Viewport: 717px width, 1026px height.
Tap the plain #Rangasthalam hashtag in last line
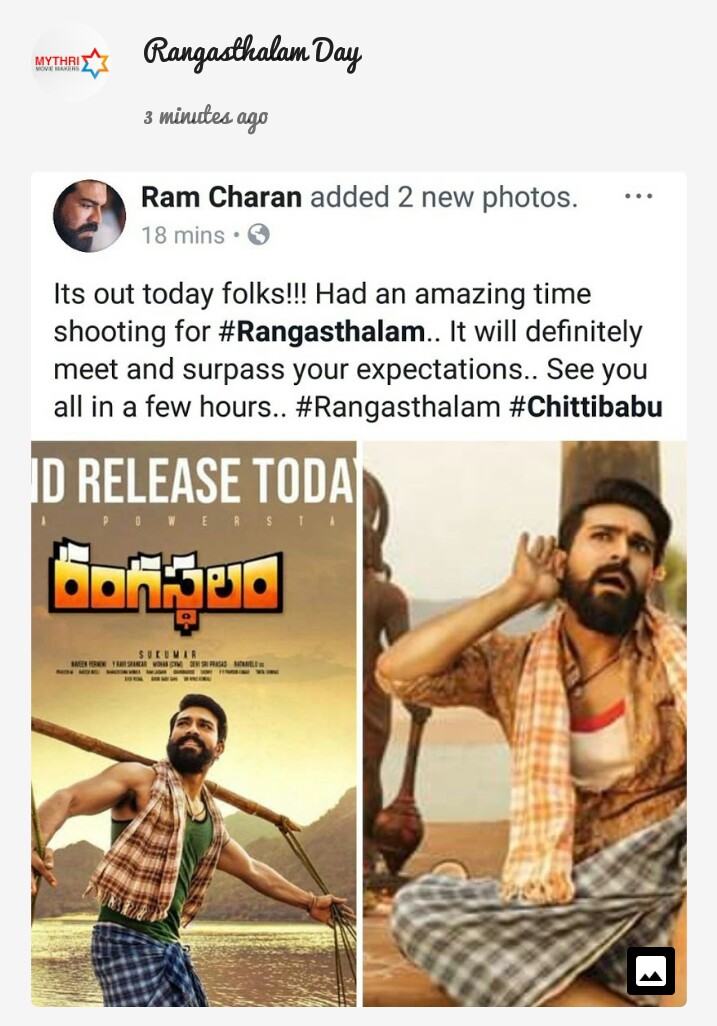(398, 407)
